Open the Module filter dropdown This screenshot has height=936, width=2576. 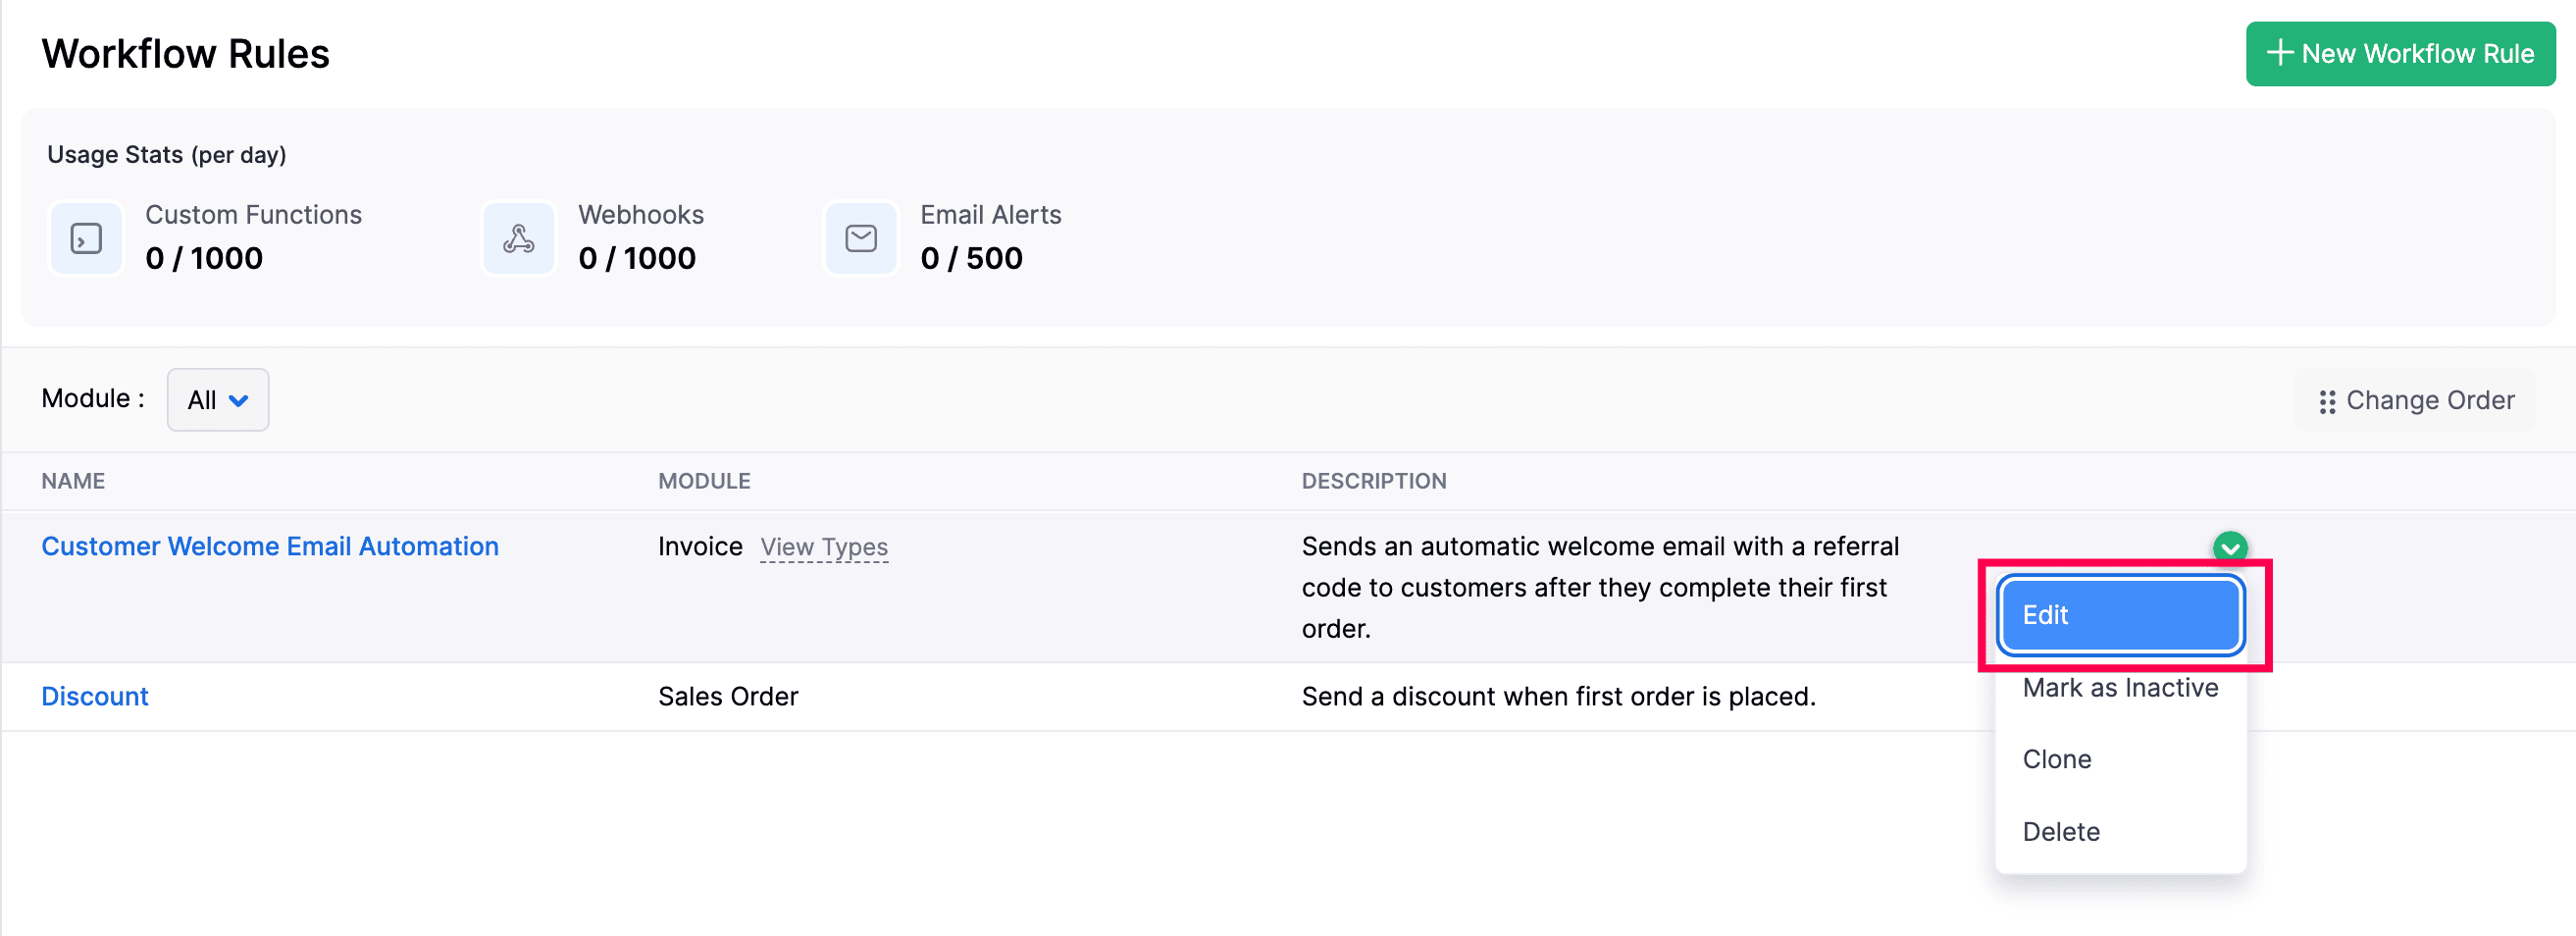pos(217,400)
